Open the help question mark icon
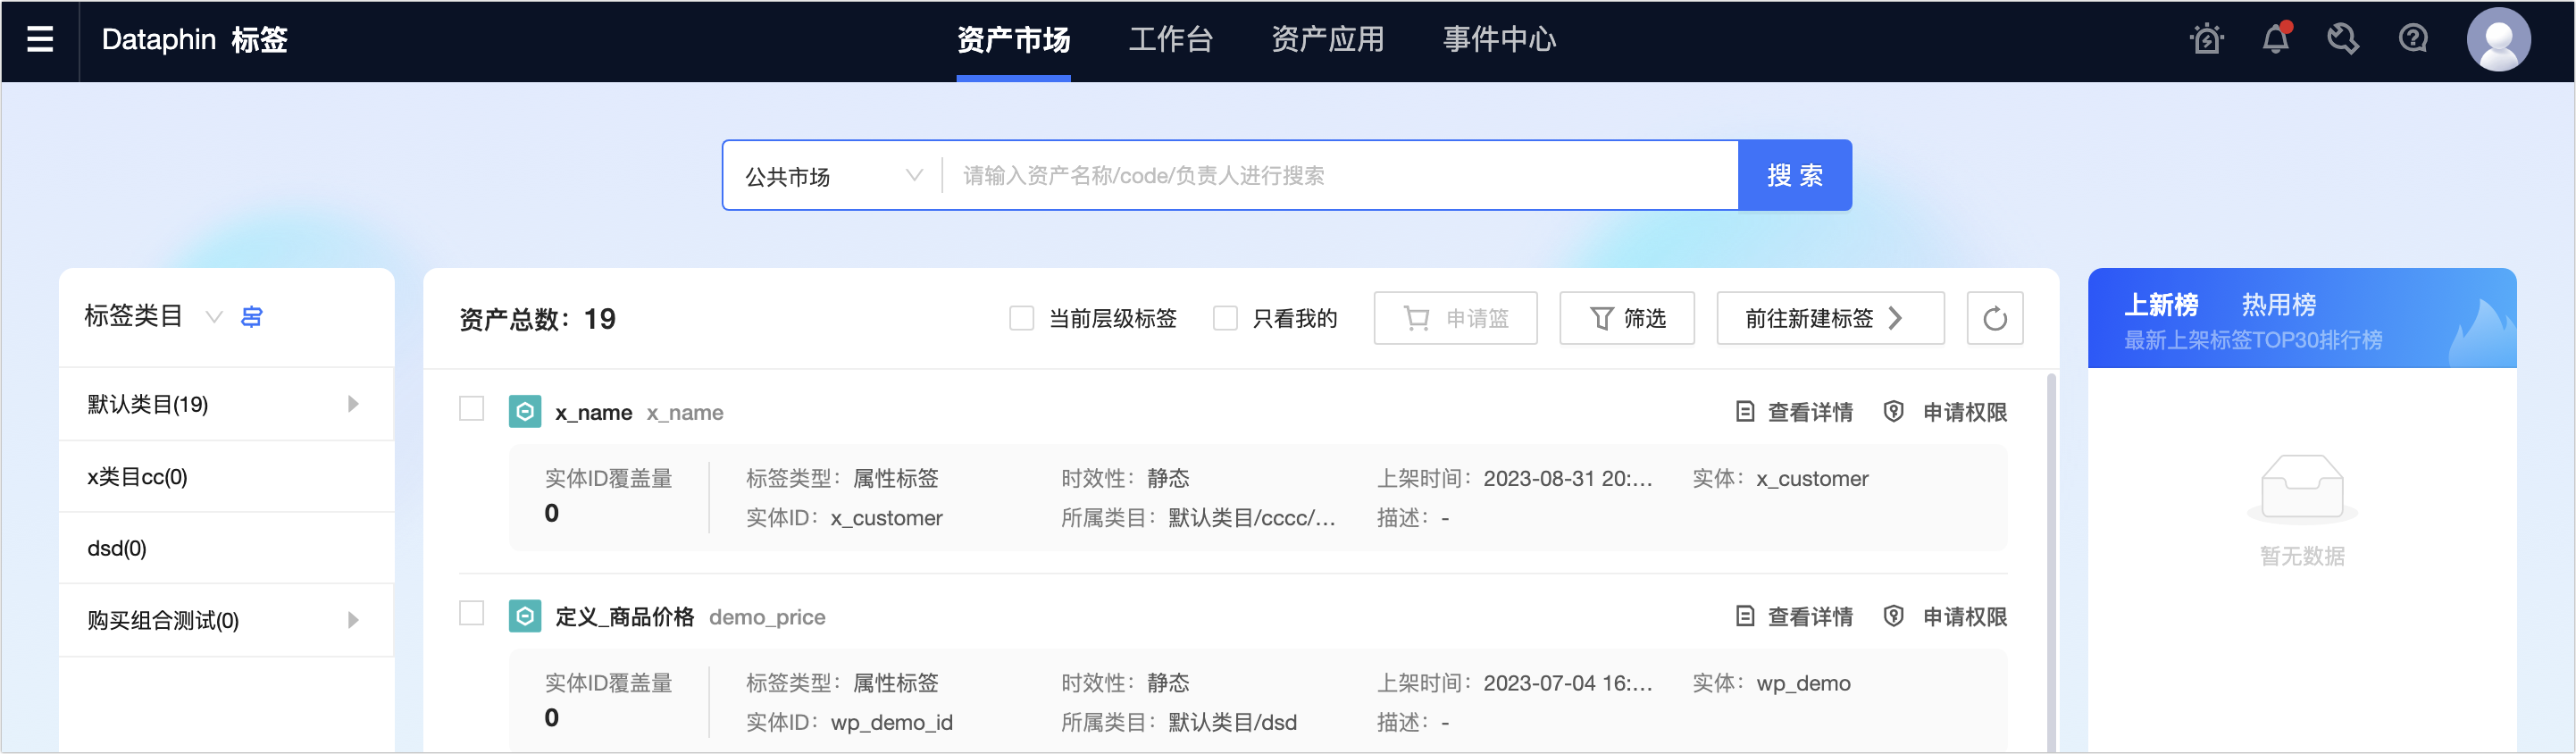This screenshot has height=754, width=2576. pos(2413,39)
